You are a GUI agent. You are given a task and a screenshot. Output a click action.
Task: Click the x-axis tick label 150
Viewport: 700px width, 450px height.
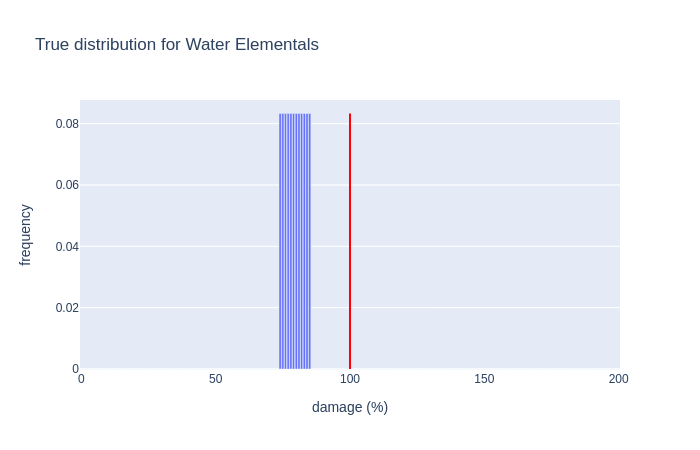coord(484,379)
